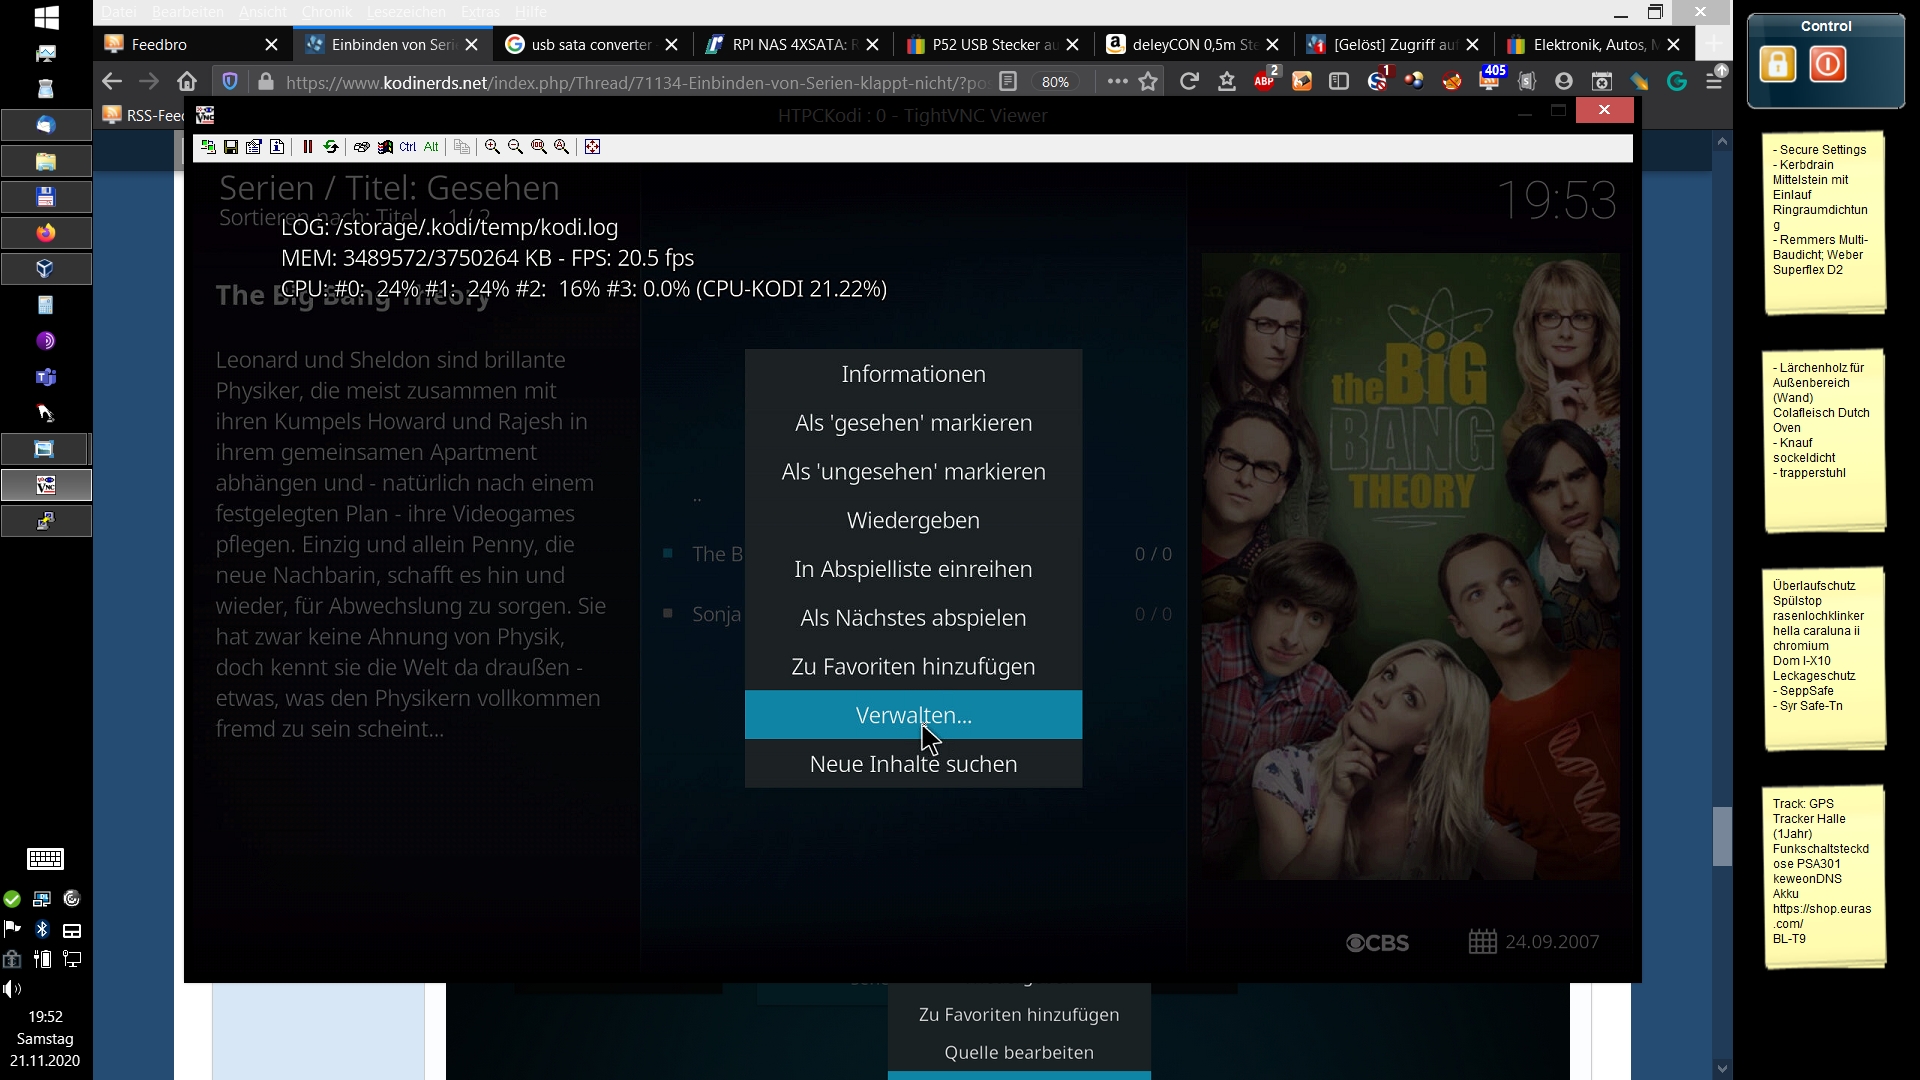The image size is (1920, 1080).
Task: Open the Windows Start menu
Action: tap(46, 17)
